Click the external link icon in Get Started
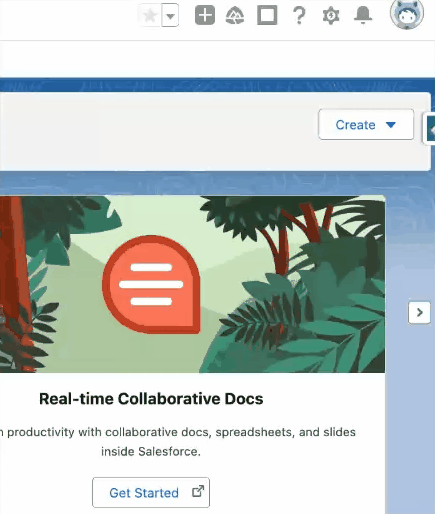Screen dimensions: 435x514 pyautogui.click(x=198, y=491)
